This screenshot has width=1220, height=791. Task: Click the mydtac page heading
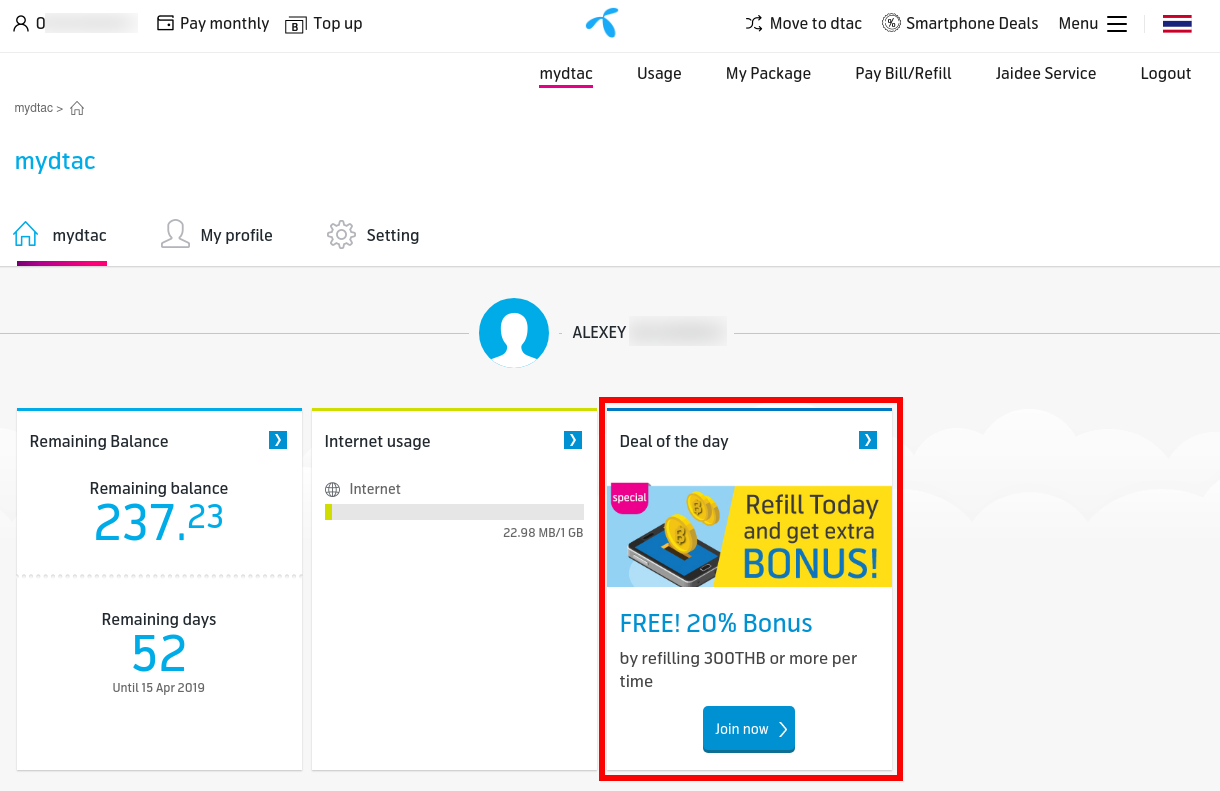point(55,161)
